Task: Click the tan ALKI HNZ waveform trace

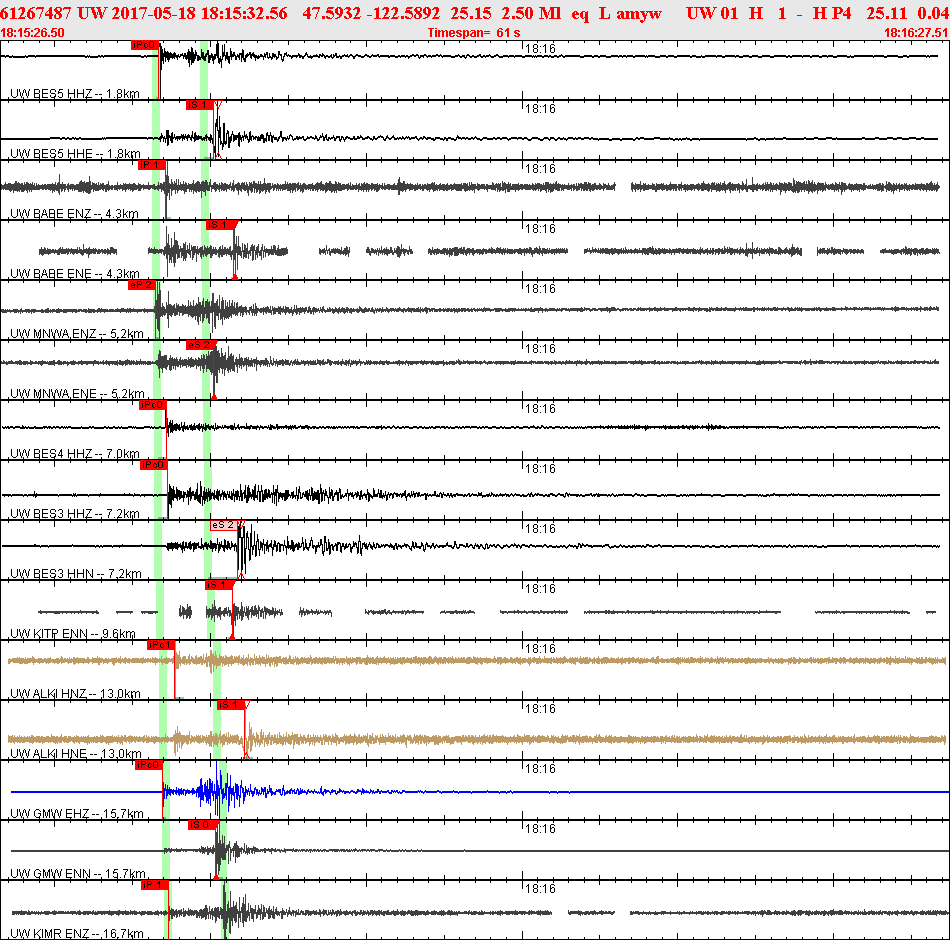Action: coord(477,660)
